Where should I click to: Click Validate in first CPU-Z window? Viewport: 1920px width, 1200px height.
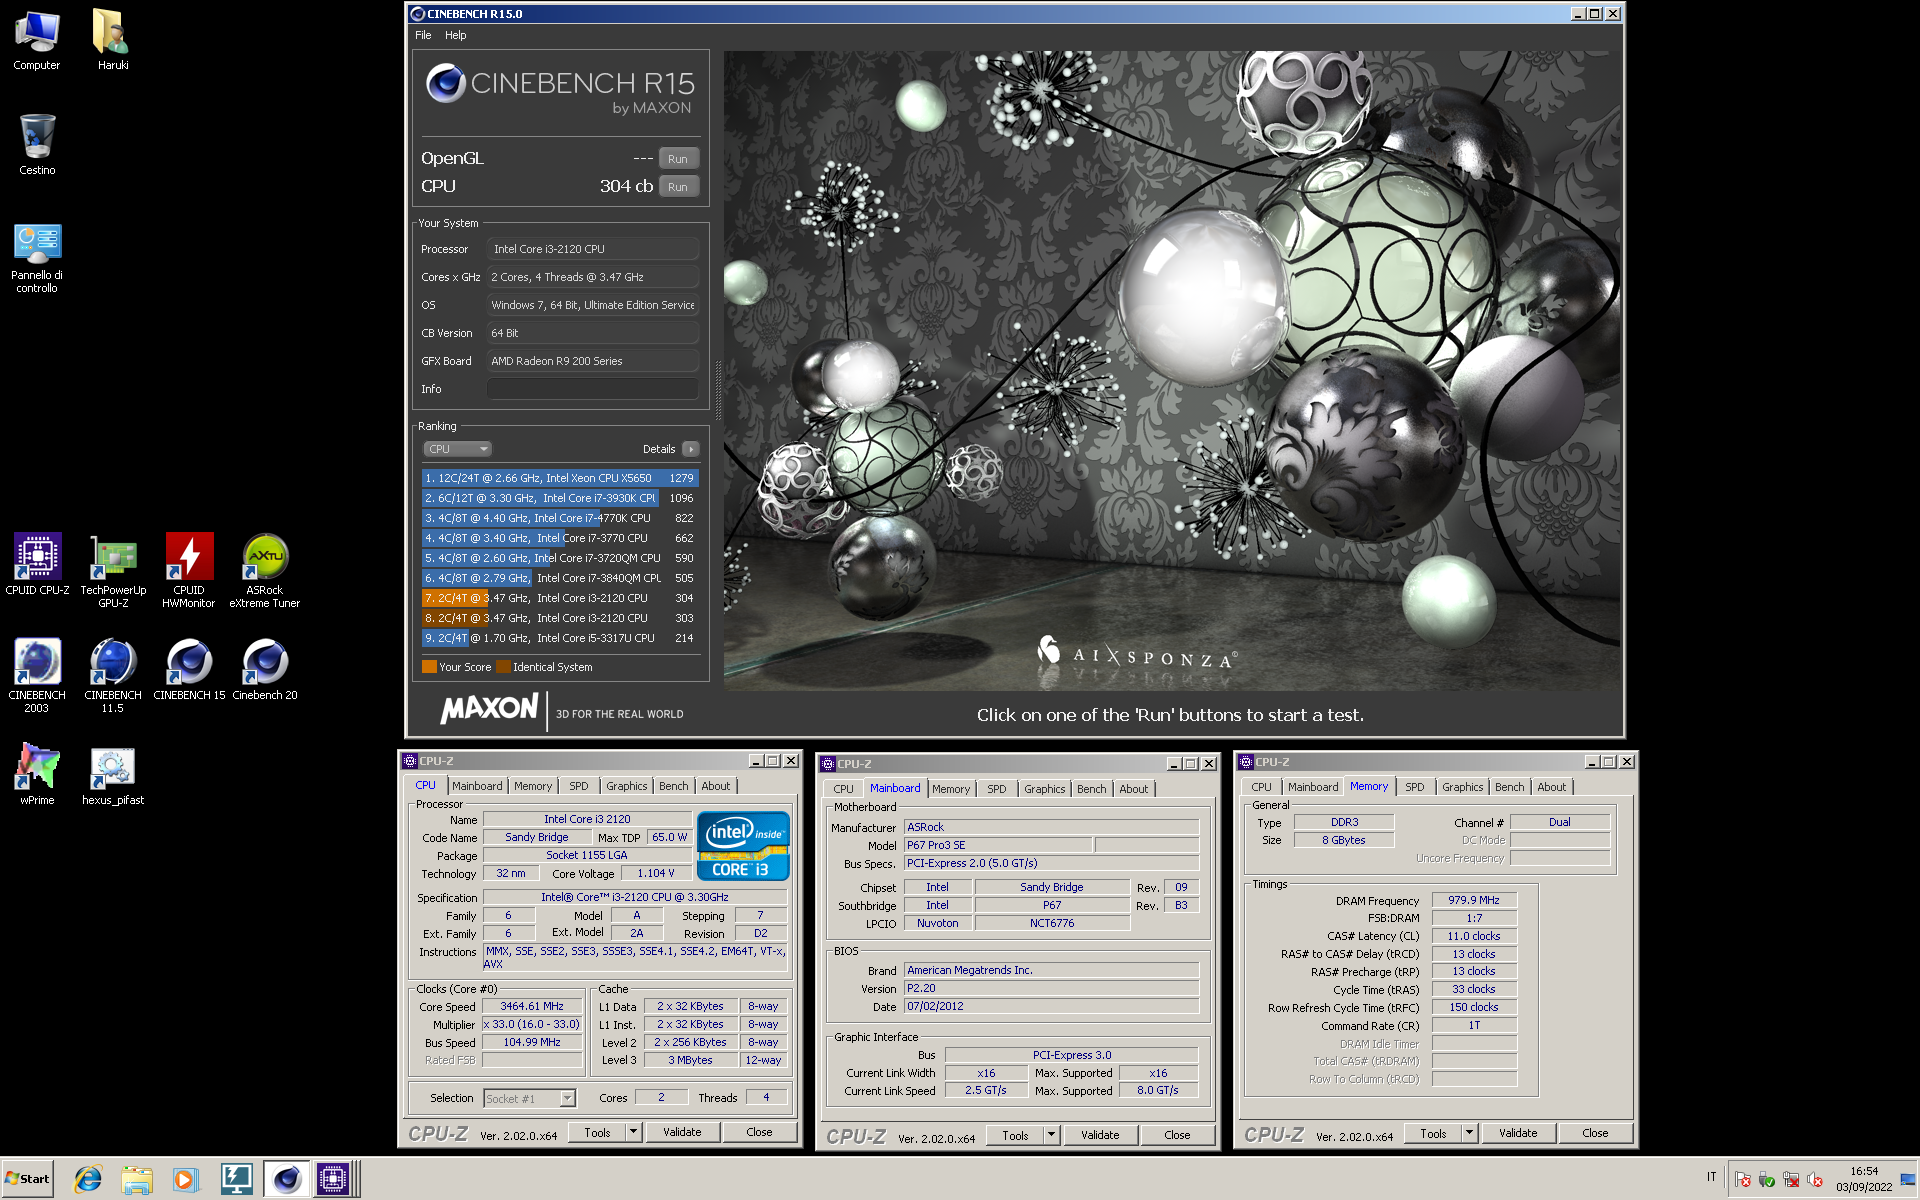682,1132
